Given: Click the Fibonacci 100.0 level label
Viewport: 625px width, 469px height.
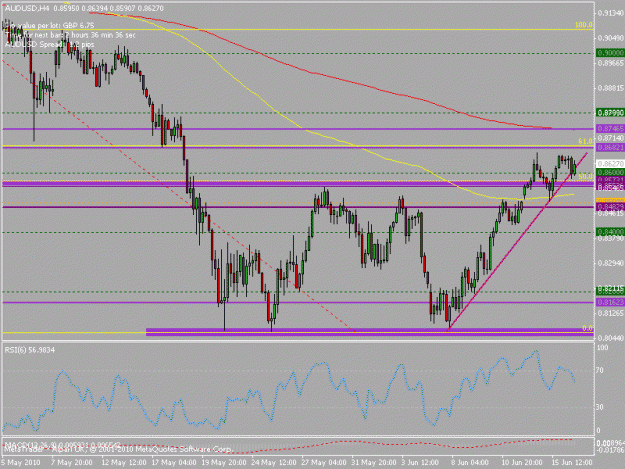Looking at the screenshot, I should click(x=584, y=25).
